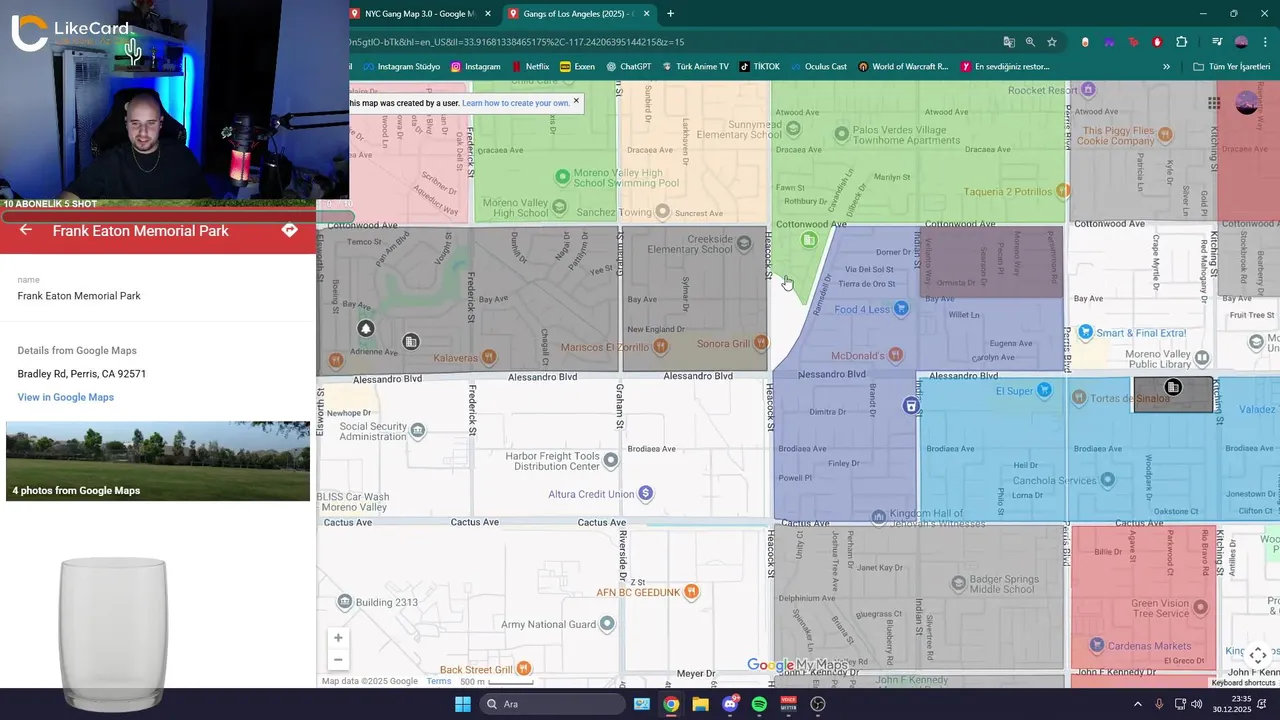Close the 'map was created by a user' notice
The width and height of the screenshot is (1280, 720).
[576, 101]
